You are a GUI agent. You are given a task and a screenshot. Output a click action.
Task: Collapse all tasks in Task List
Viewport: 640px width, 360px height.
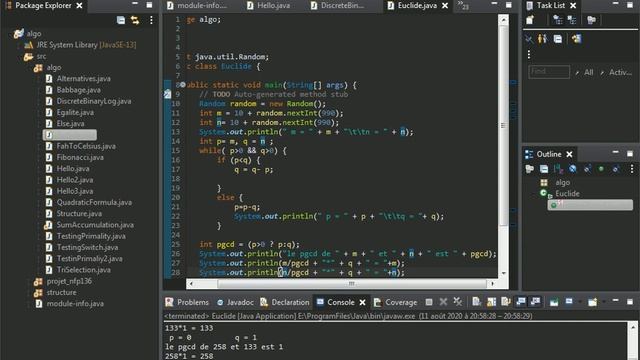pyautogui.click(x=558, y=39)
